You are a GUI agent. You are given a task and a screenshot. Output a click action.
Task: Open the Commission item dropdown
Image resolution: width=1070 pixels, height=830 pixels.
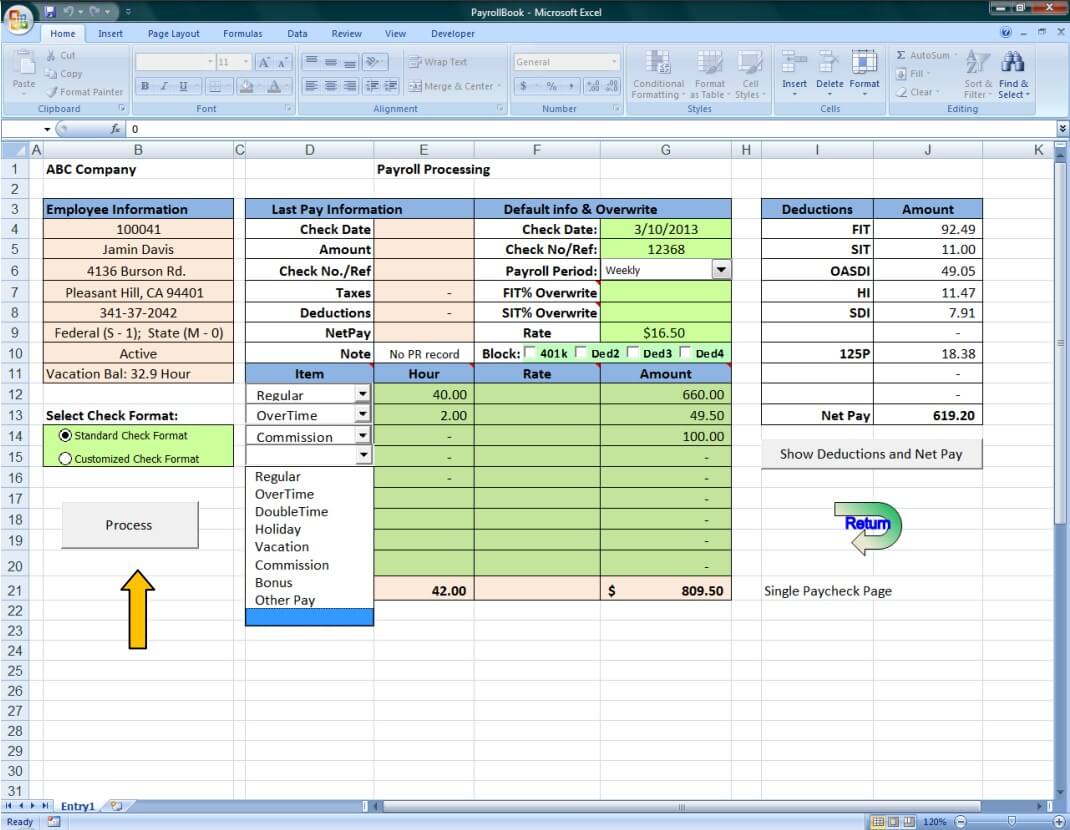point(364,435)
